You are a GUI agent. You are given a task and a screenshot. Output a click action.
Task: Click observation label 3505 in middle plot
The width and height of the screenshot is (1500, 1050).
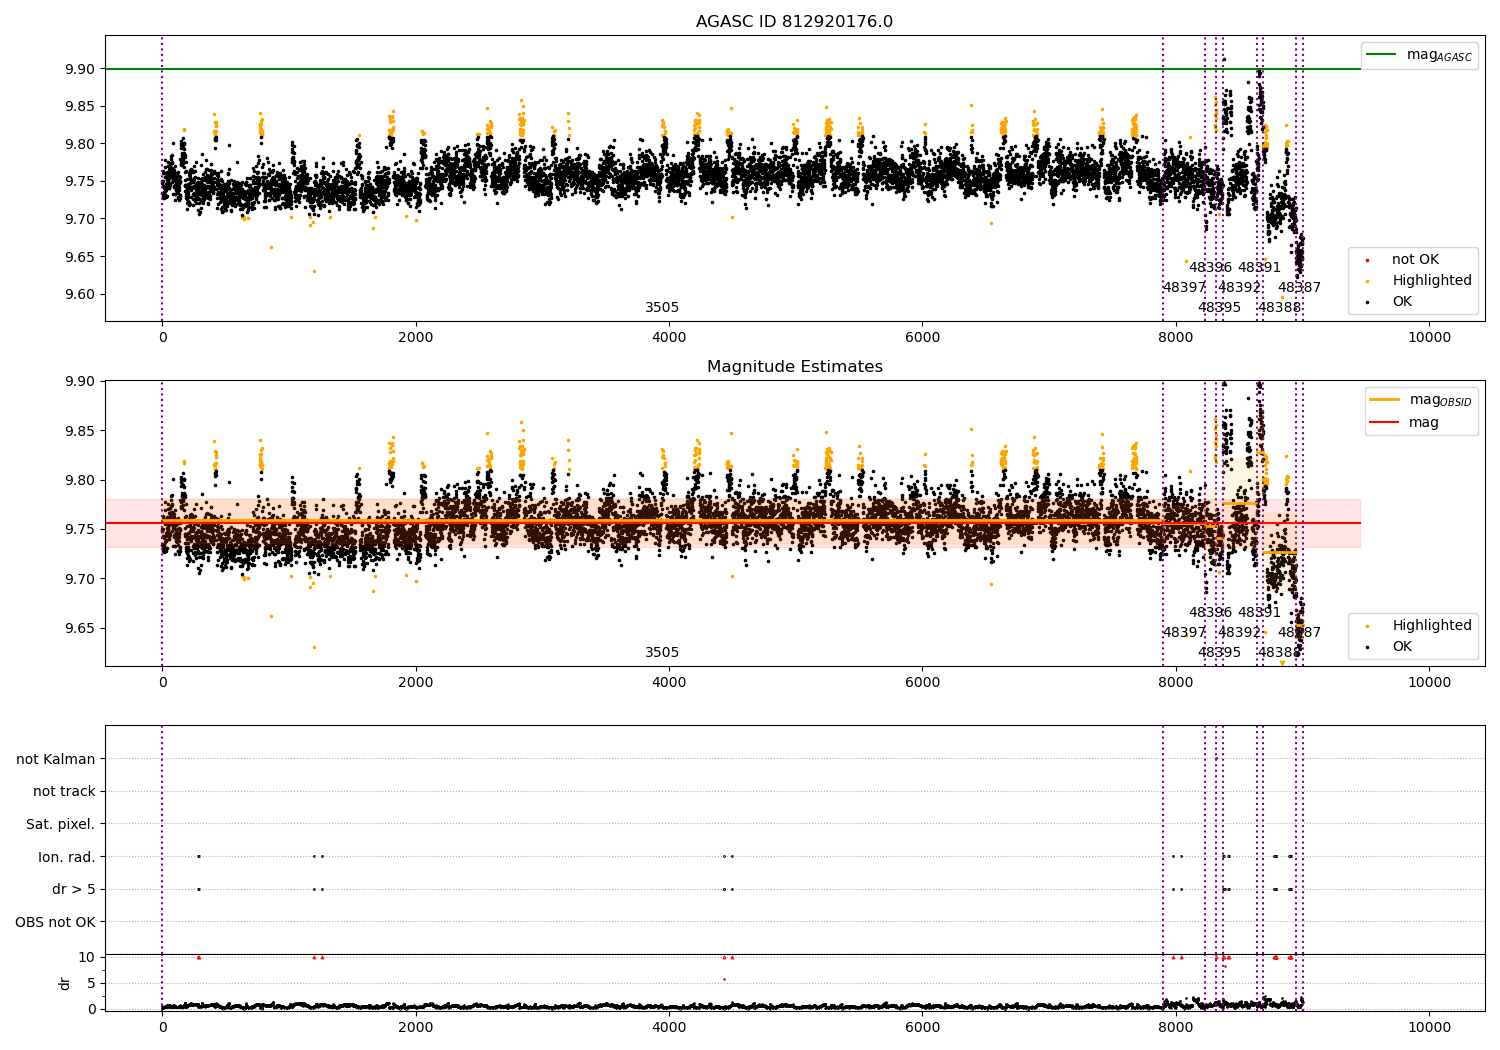(661, 653)
